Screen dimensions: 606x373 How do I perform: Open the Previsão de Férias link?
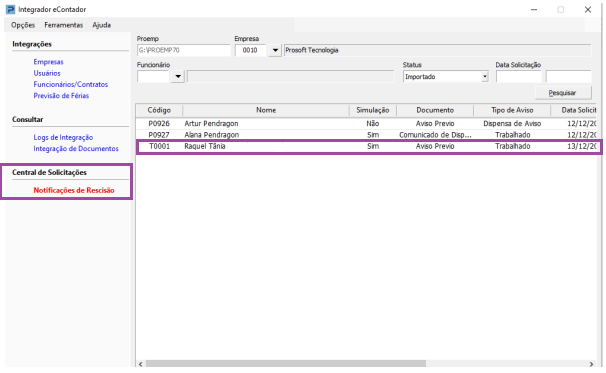point(61,95)
